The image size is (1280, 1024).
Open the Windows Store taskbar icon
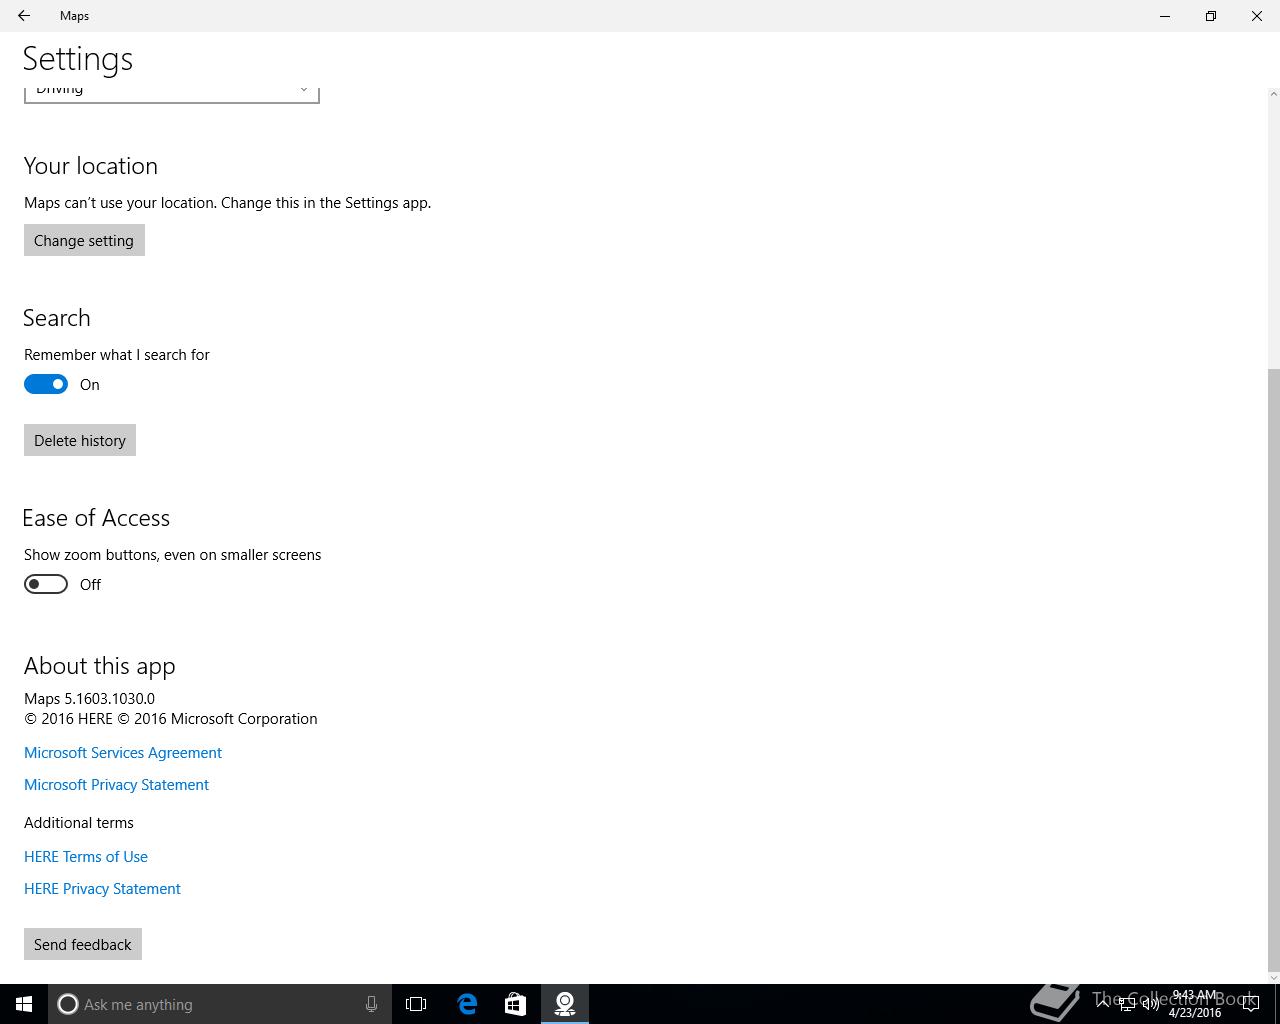coord(515,1004)
